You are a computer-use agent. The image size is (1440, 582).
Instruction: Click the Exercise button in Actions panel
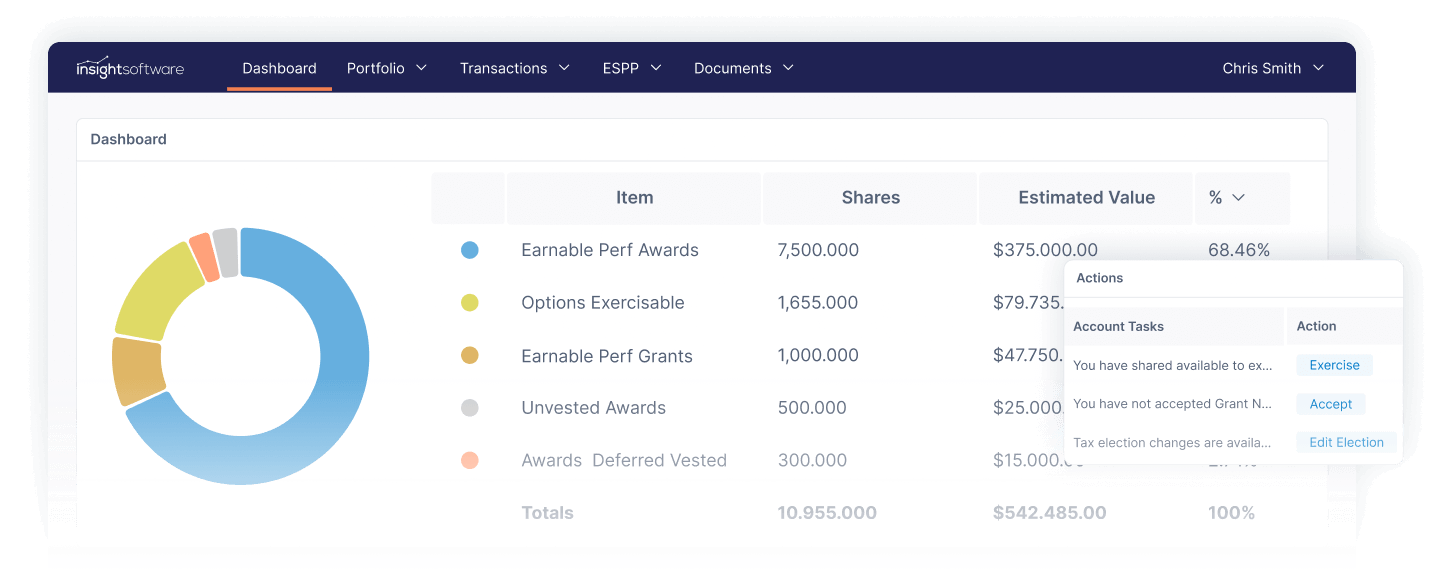1334,365
